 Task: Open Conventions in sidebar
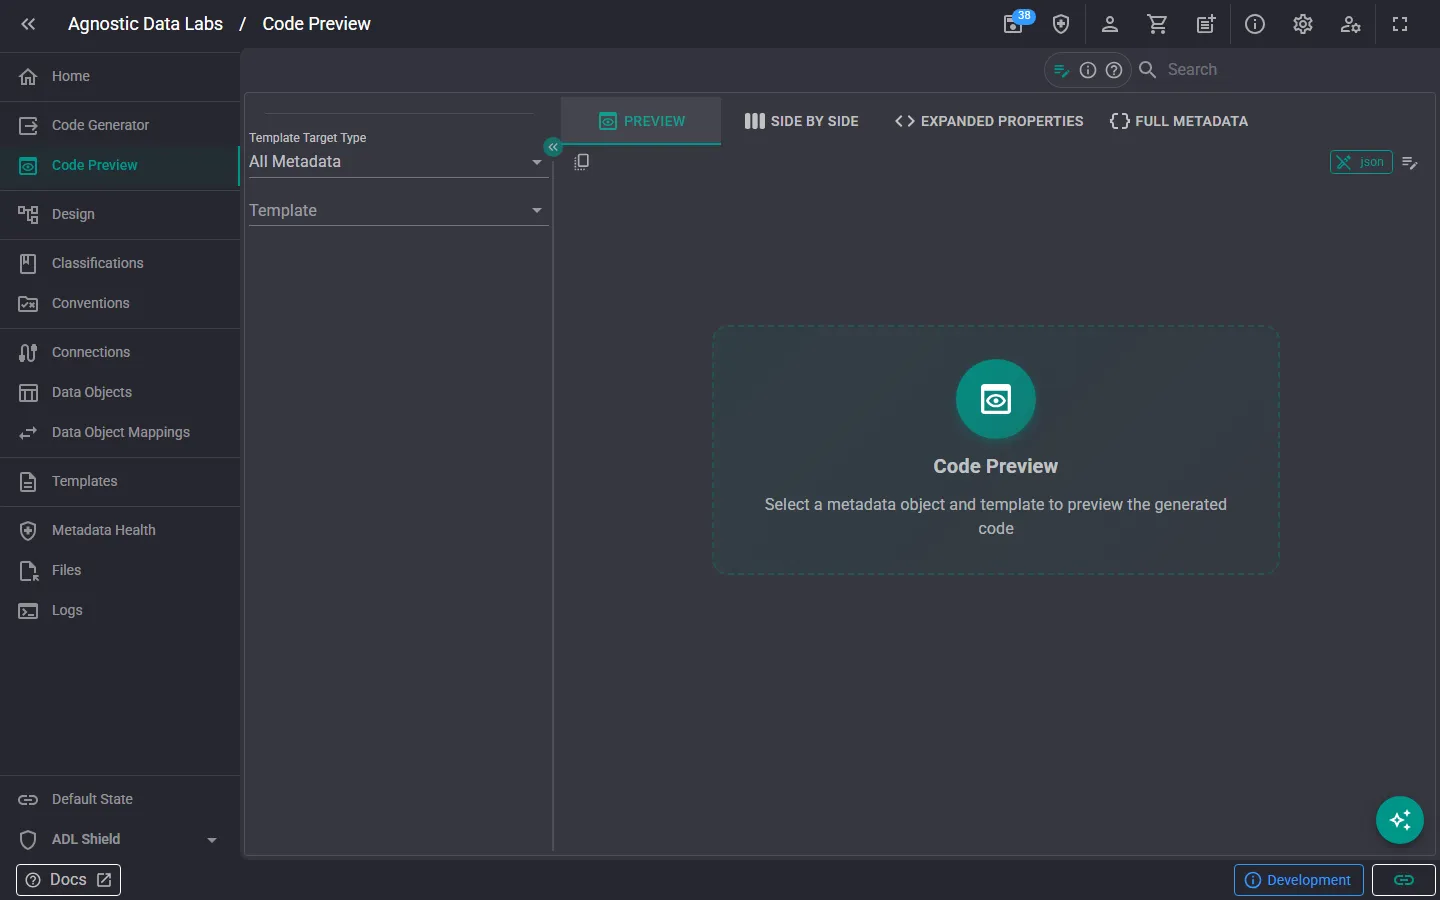click(x=120, y=303)
